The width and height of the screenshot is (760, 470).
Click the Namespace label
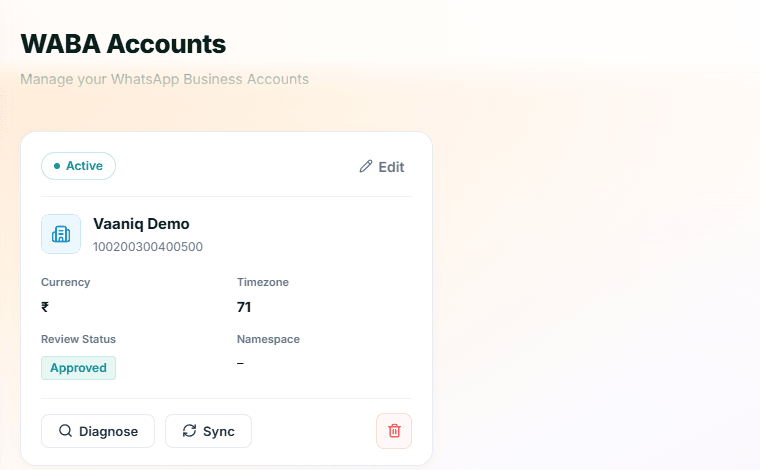[x=268, y=339]
